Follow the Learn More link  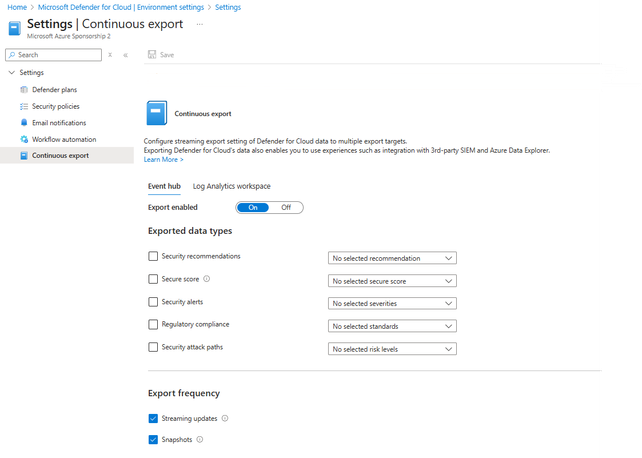pyautogui.click(x=163, y=159)
